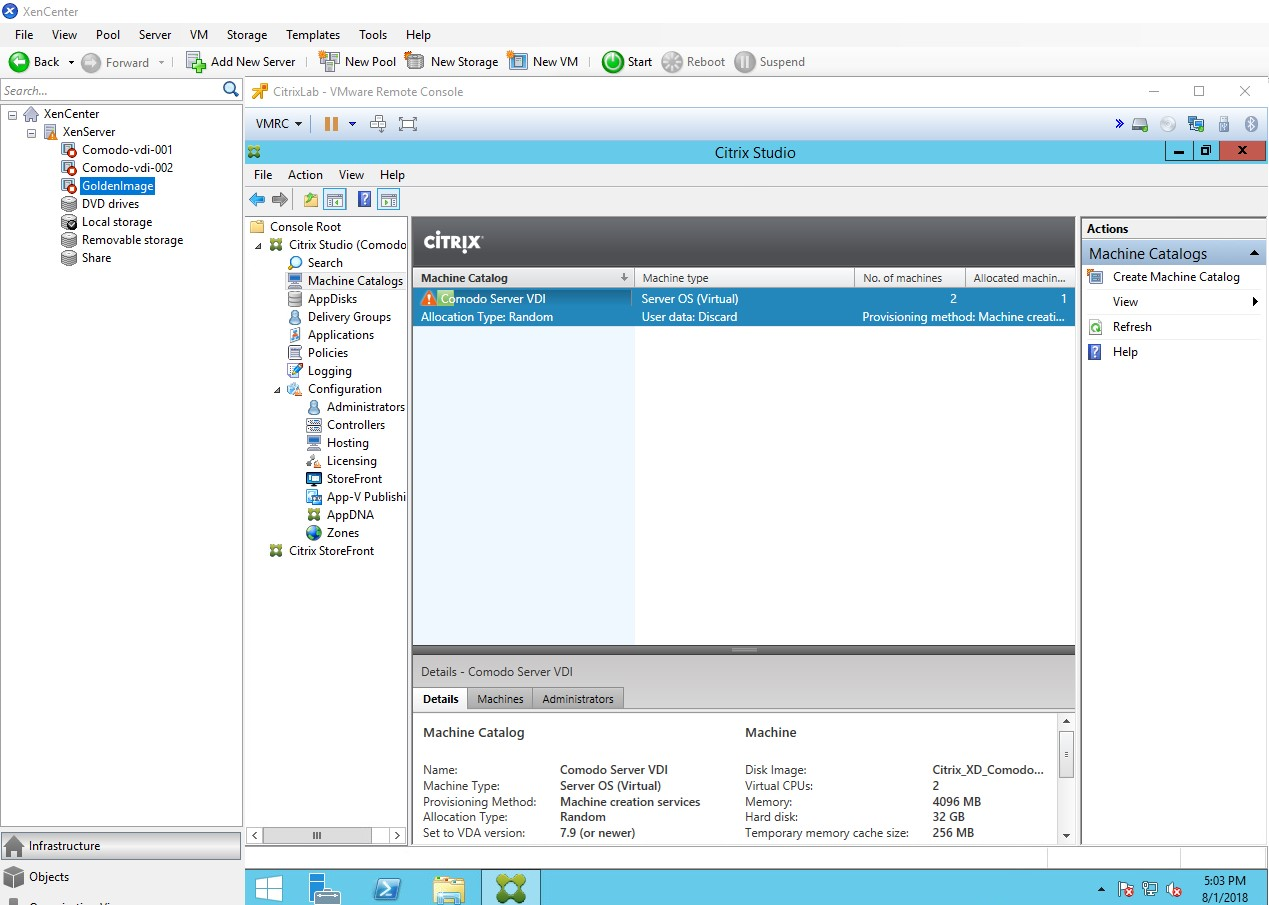The width and height of the screenshot is (1269, 905).
Task: Open Server Manager from the taskbar
Action: pyautogui.click(x=324, y=888)
